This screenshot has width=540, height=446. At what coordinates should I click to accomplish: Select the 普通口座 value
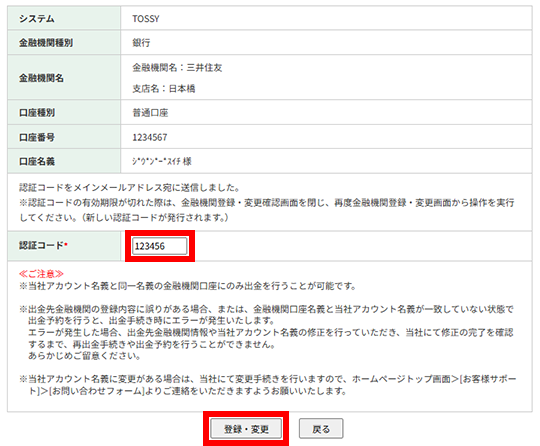click(150, 113)
